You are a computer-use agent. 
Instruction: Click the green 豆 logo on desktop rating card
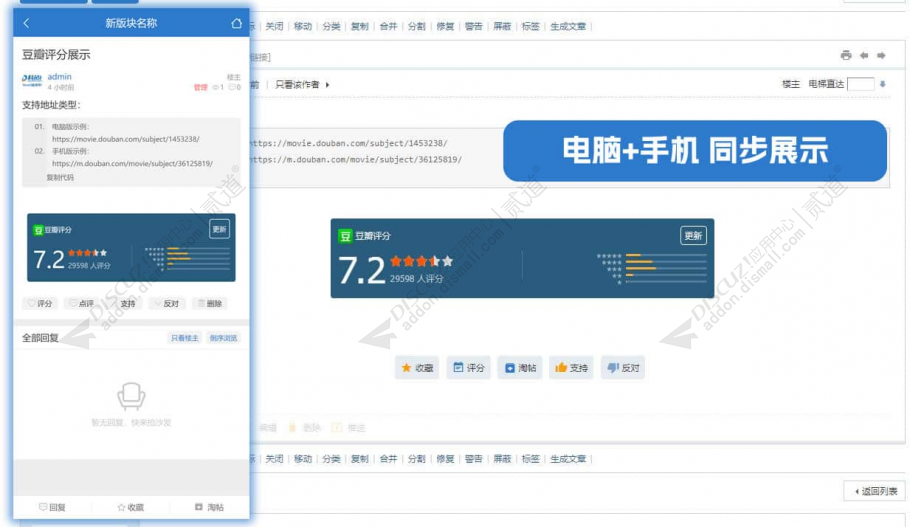[x=345, y=236]
